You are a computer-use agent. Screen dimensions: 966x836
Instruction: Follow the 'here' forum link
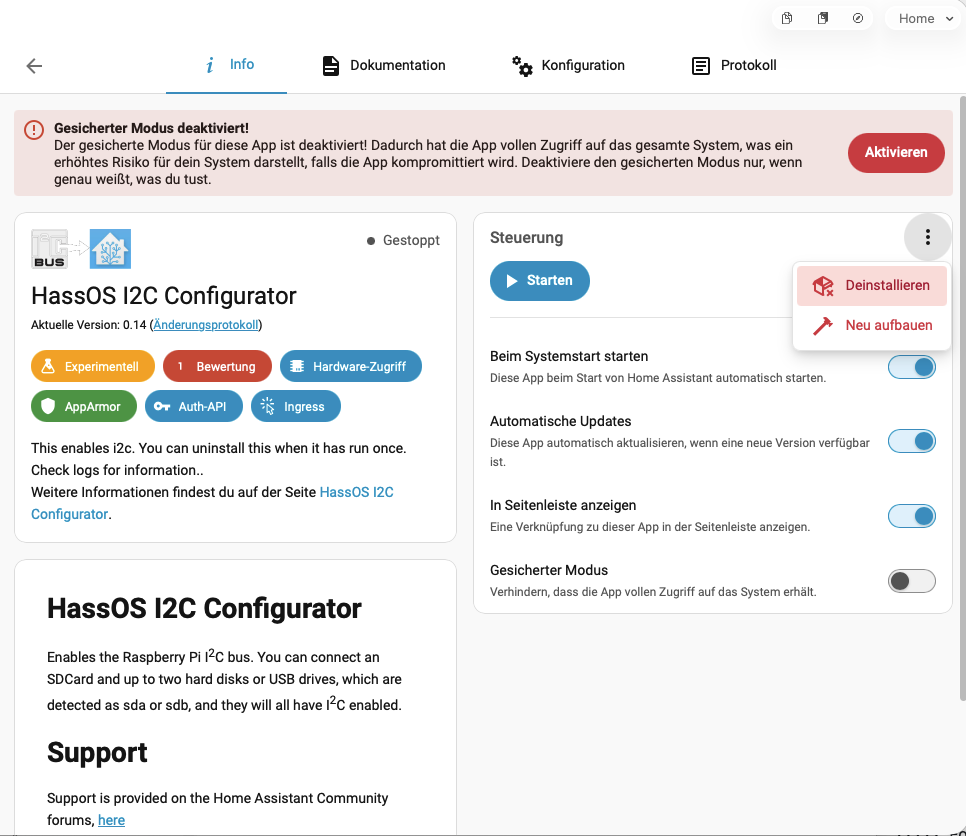pyautogui.click(x=112, y=820)
